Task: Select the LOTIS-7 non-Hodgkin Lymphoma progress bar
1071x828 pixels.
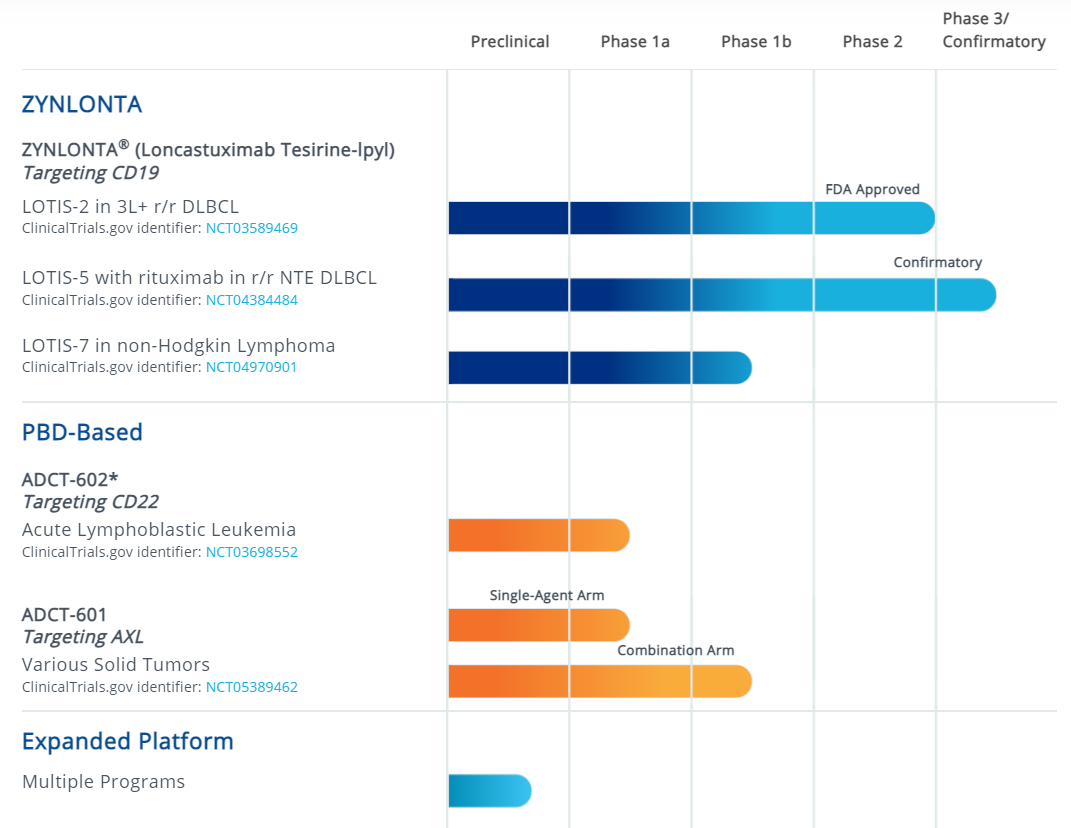Action: tap(598, 368)
